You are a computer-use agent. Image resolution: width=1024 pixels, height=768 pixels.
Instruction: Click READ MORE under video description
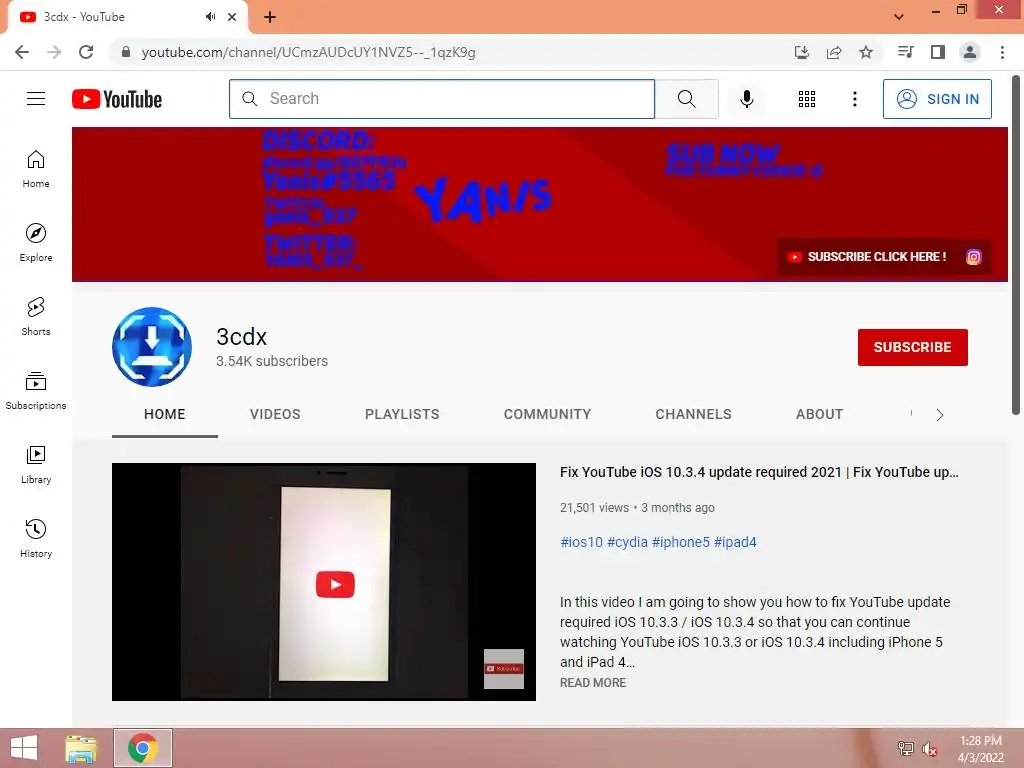(x=593, y=682)
